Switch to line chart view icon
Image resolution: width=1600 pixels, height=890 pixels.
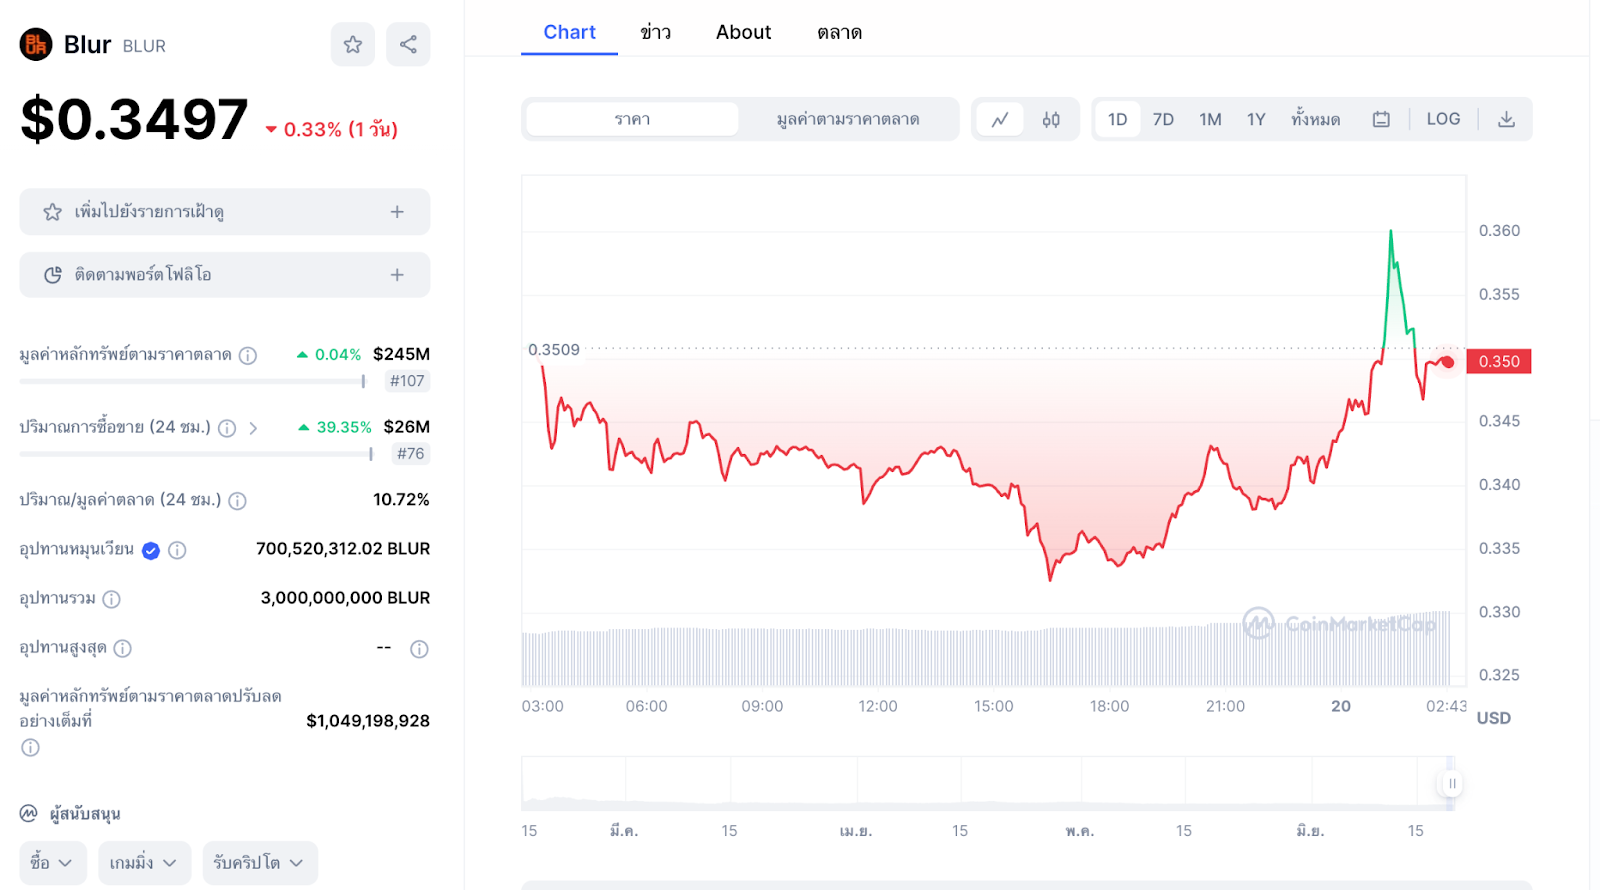point(999,119)
